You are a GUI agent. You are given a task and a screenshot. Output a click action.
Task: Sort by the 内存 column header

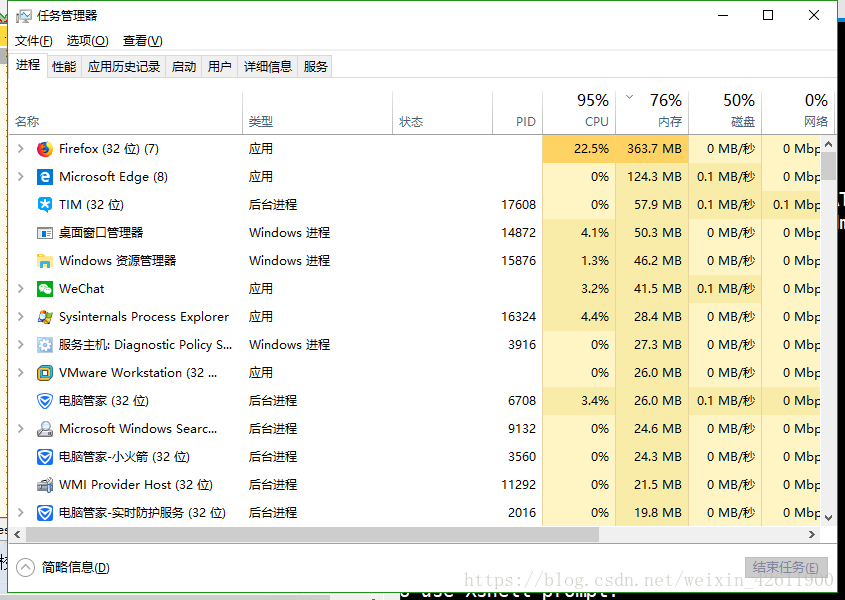tap(652, 113)
